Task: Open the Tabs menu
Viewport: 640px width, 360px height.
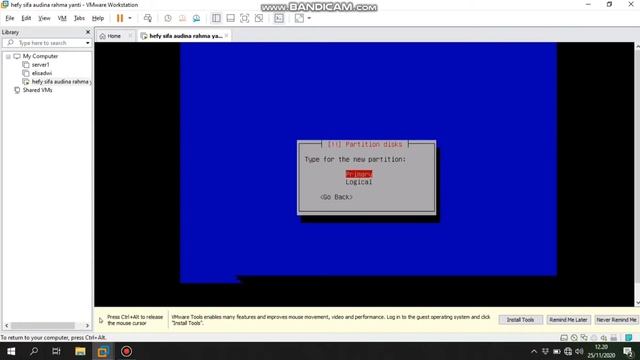Action: 79,18
